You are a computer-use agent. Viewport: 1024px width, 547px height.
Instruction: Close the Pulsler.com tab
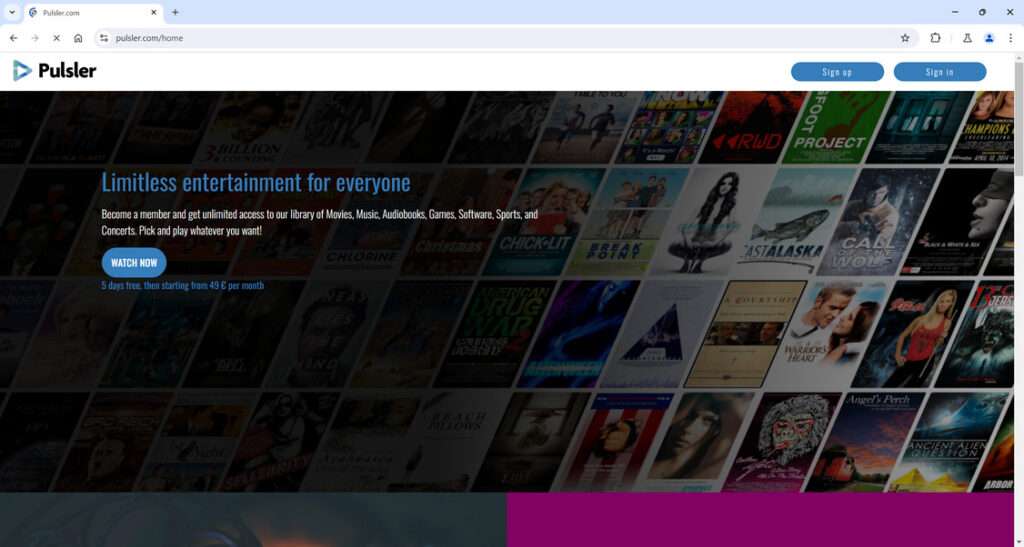point(154,12)
